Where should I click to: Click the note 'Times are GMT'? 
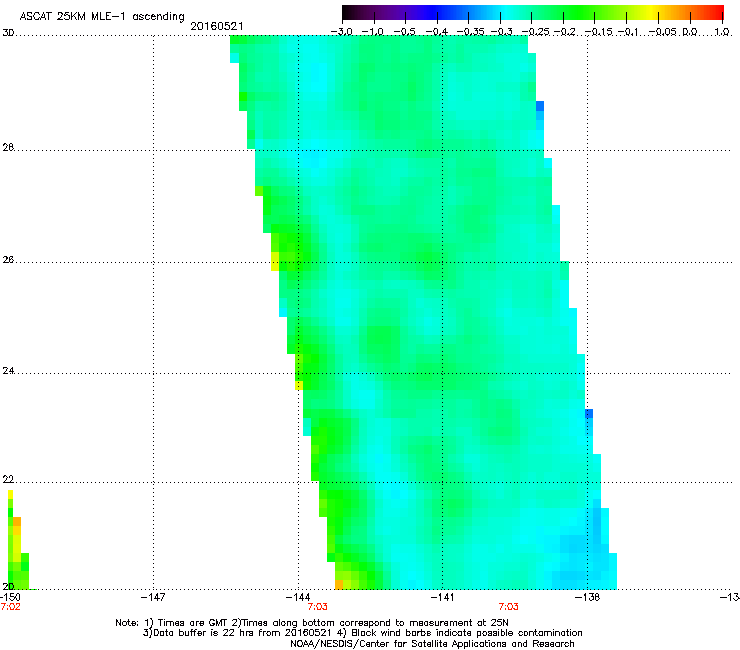click(x=192, y=623)
